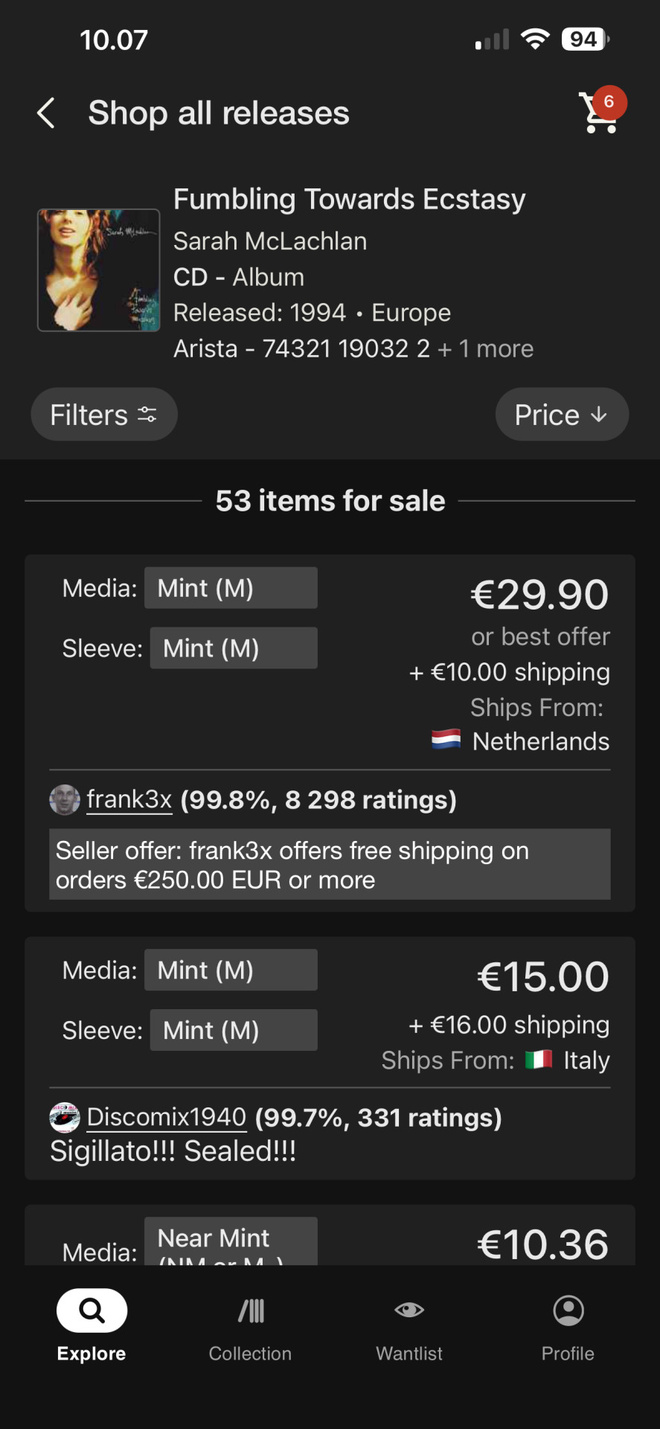660x1429 pixels.
Task: Tap the Near Mint media badge
Action: (231, 1242)
